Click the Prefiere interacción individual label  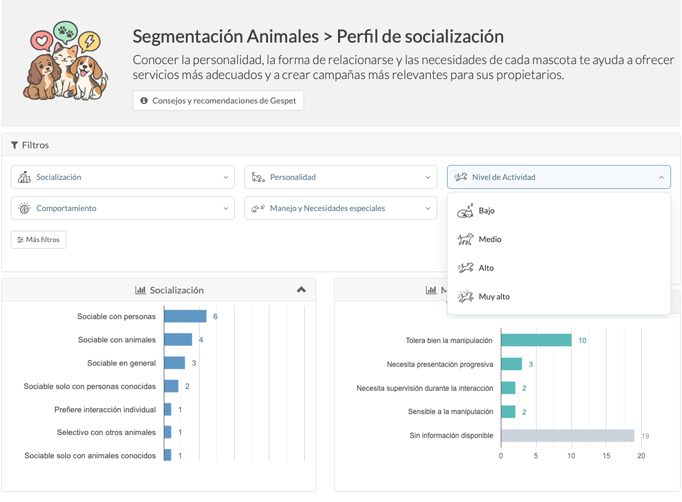pos(105,409)
